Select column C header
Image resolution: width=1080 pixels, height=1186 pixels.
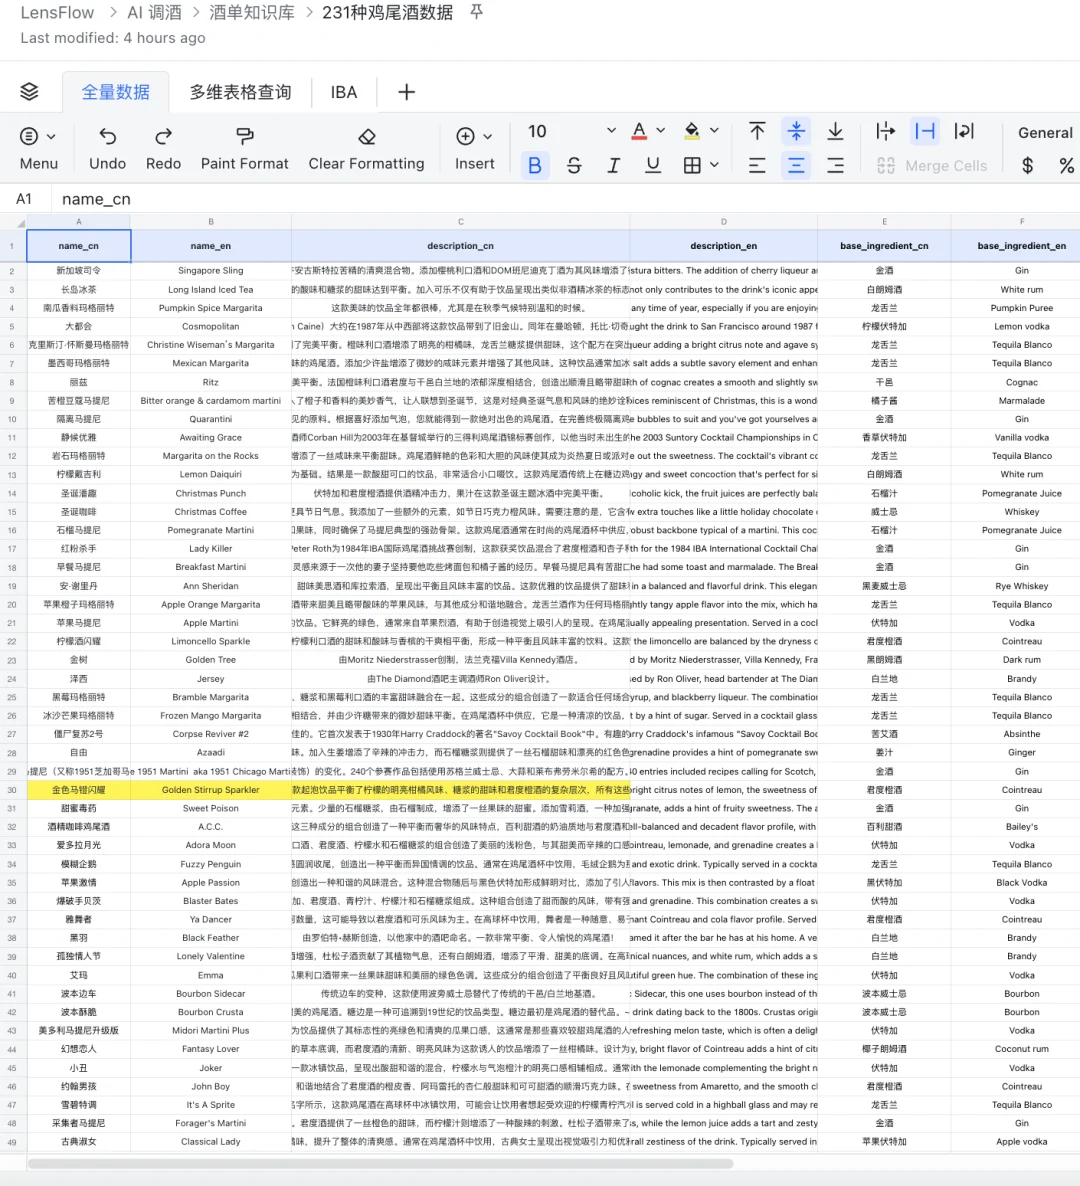point(461,222)
